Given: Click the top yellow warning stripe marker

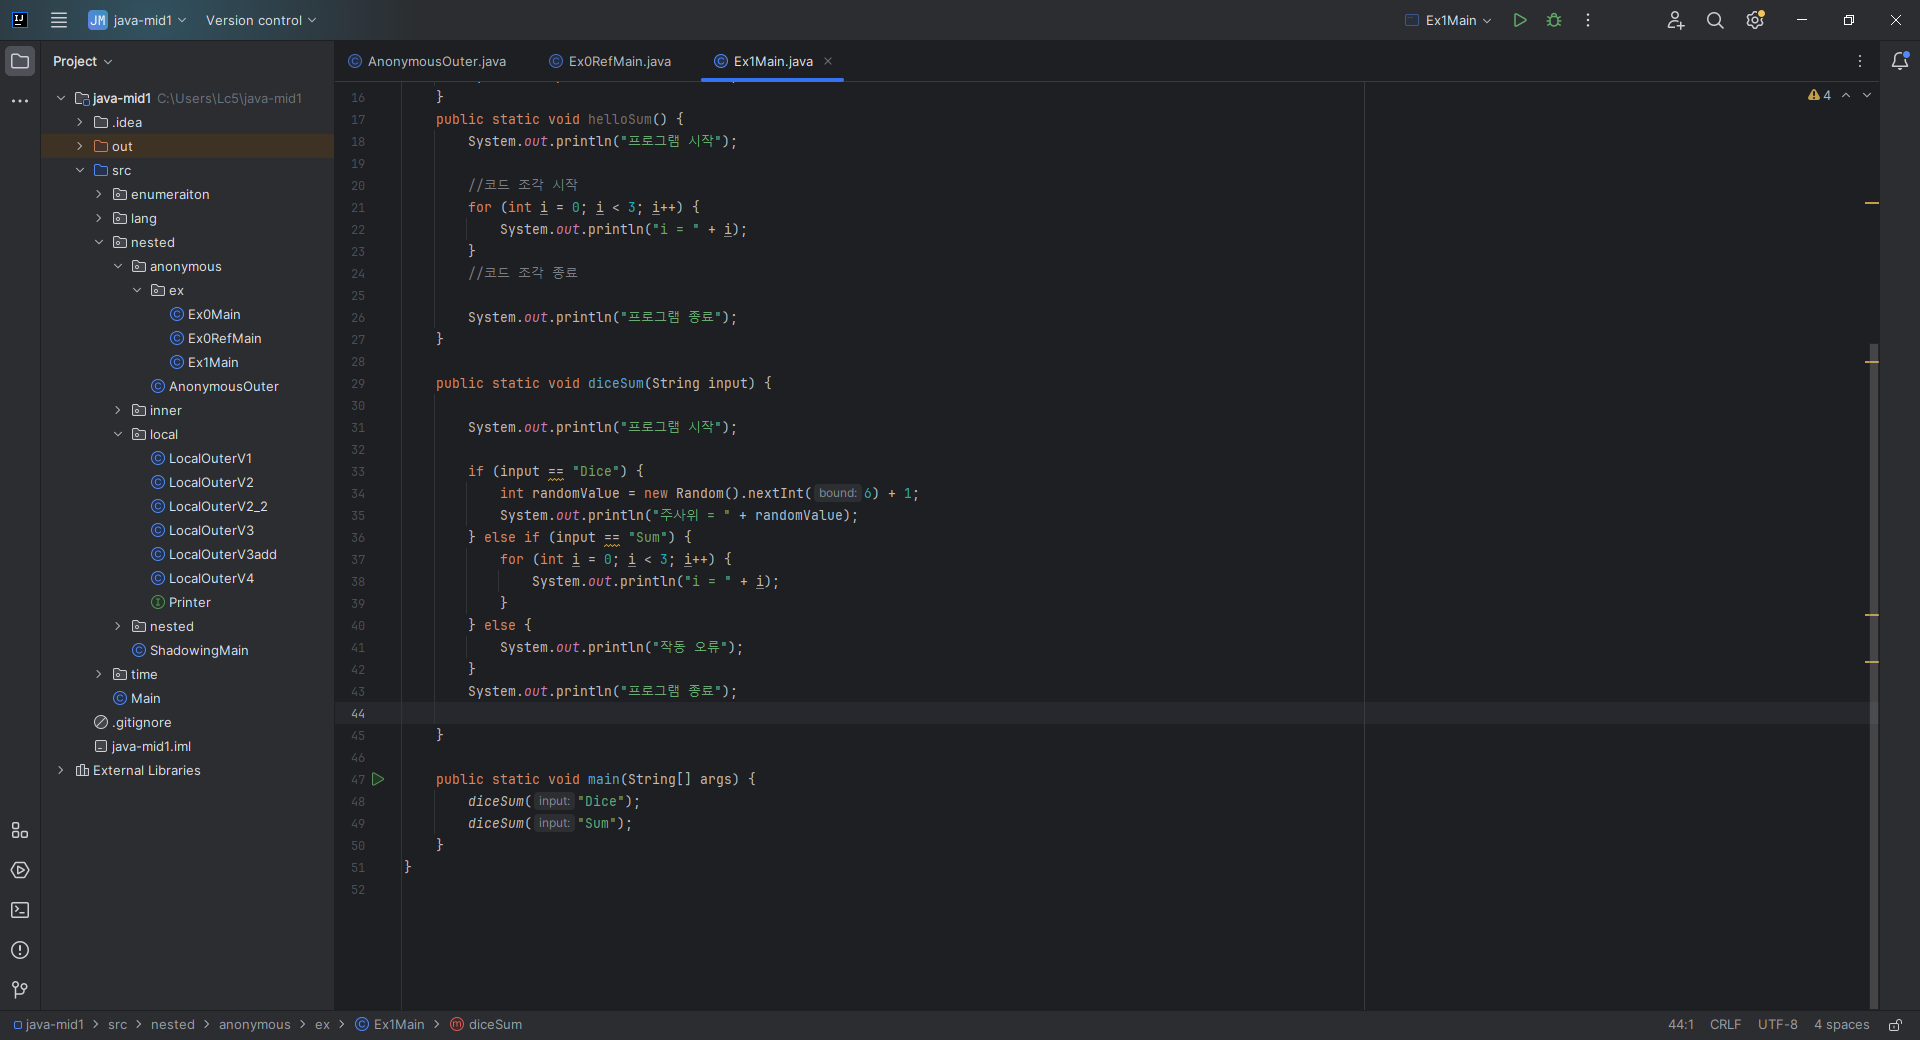Looking at the screenshot, I should 1872,203.
